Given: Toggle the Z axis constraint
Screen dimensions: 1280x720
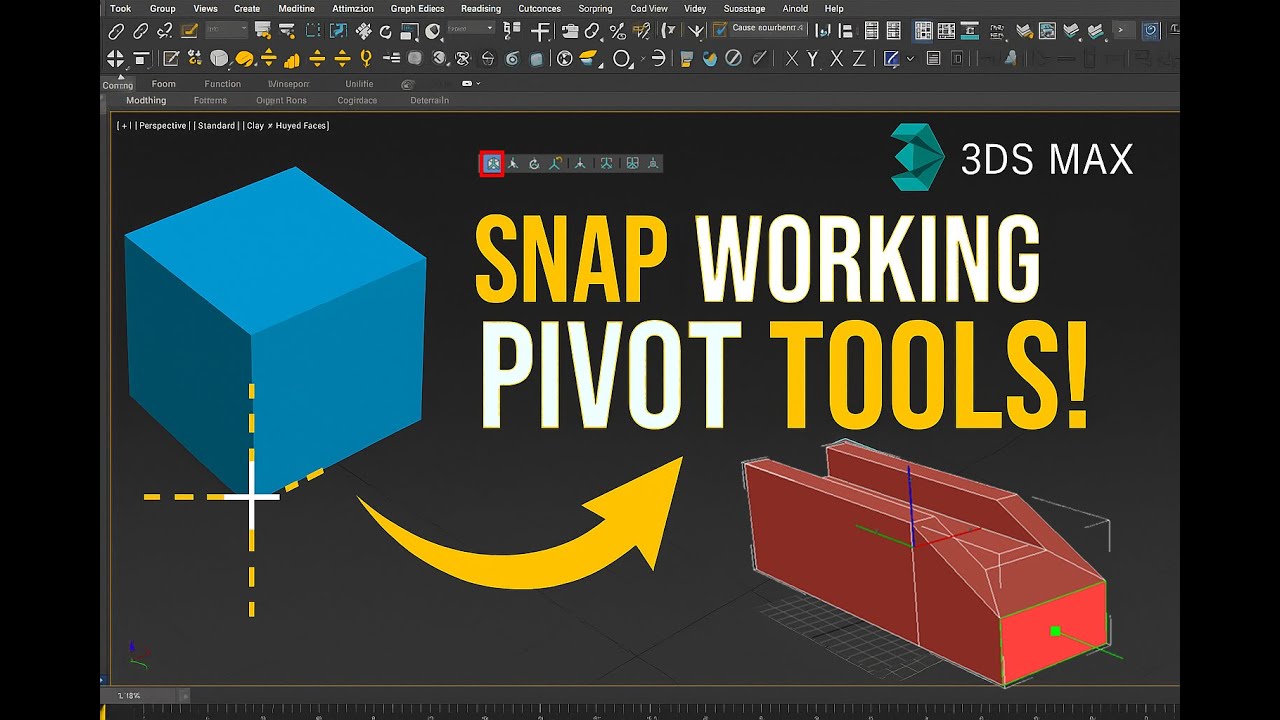Looking at the screenshot, I should 859,58.
